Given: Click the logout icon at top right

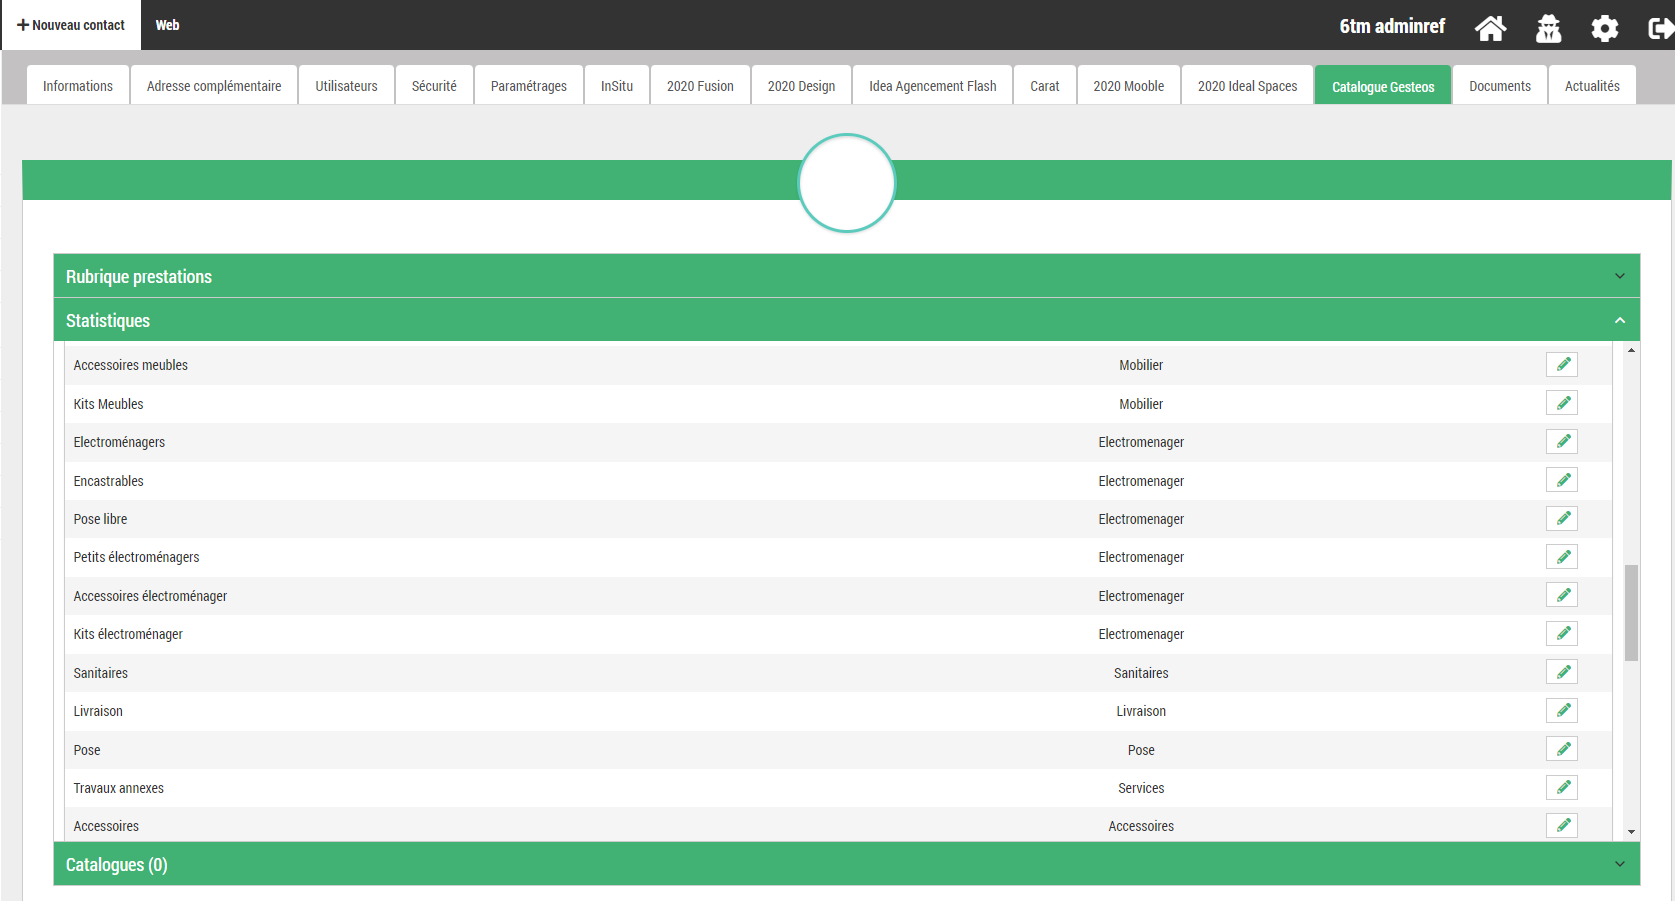Looking at the screenshot, I should pyautogui.click(x=1660, y=28).
